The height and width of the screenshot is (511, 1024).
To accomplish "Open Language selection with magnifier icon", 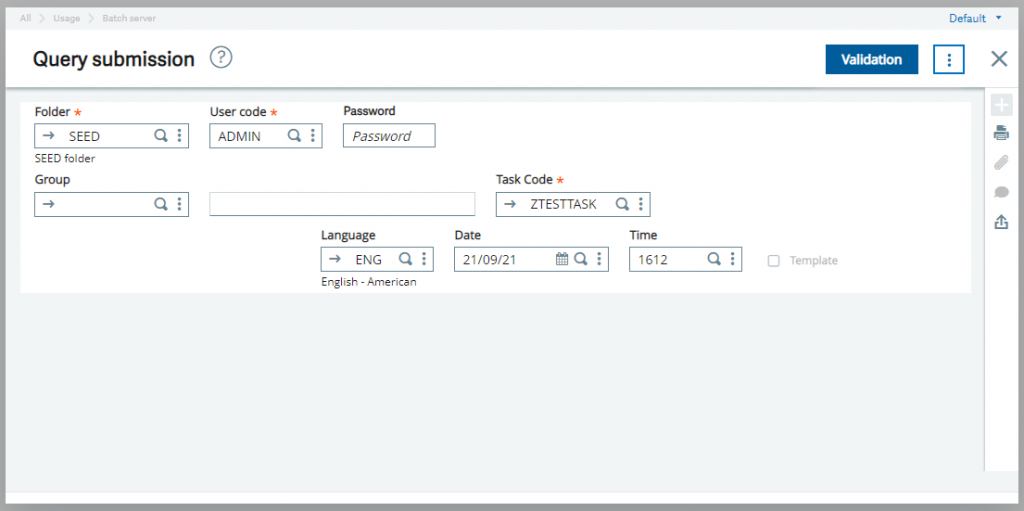I will [x=406, y=259].
